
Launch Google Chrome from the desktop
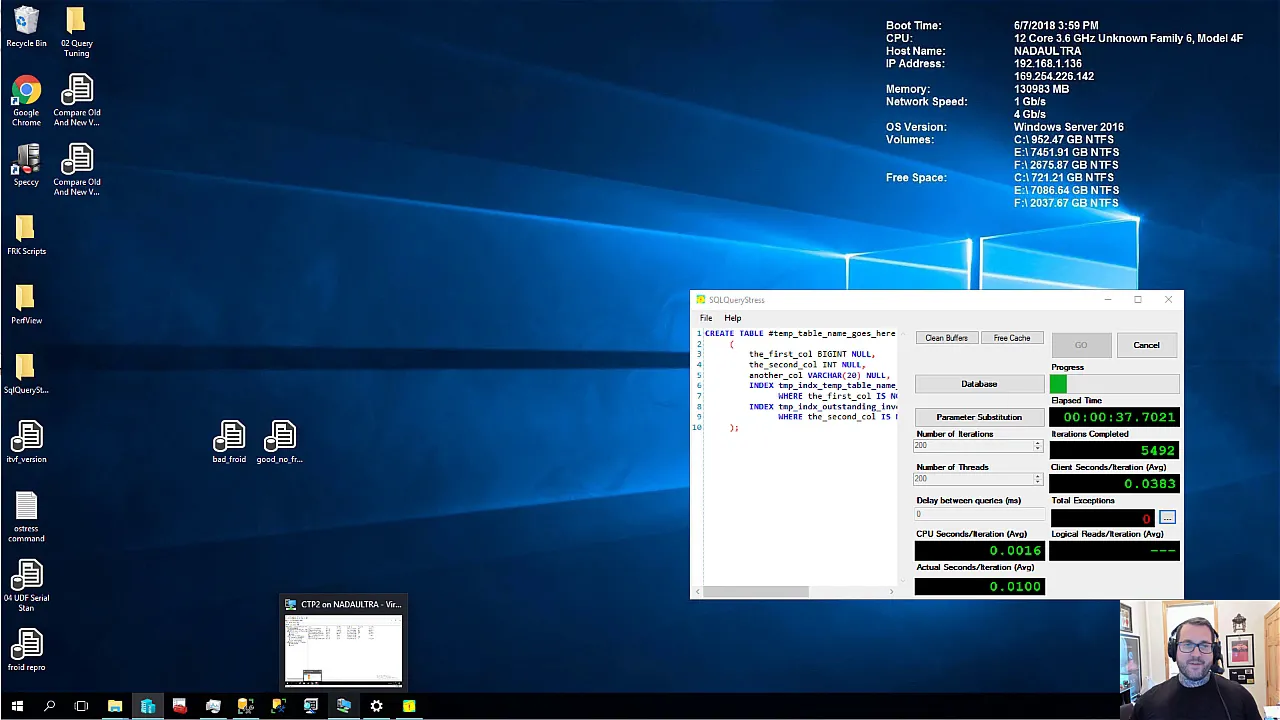[x=26, y=101]
